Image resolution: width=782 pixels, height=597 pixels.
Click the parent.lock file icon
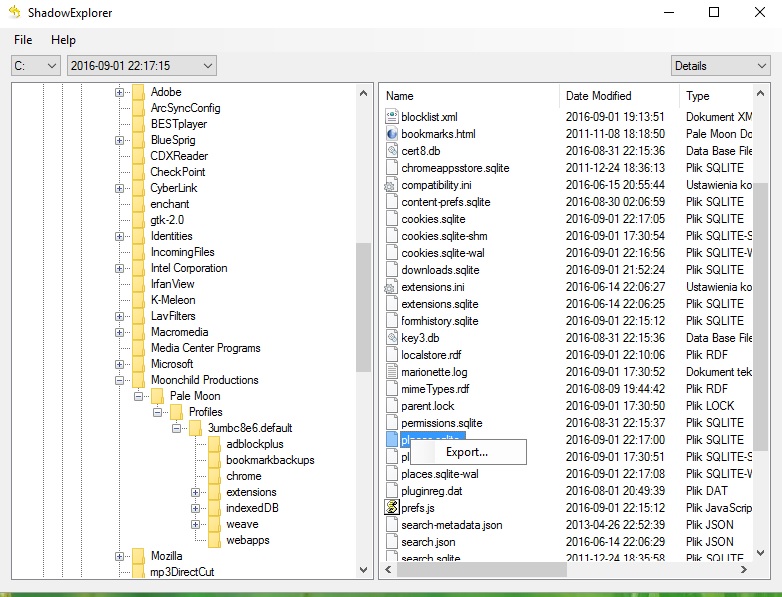[392, 405]
